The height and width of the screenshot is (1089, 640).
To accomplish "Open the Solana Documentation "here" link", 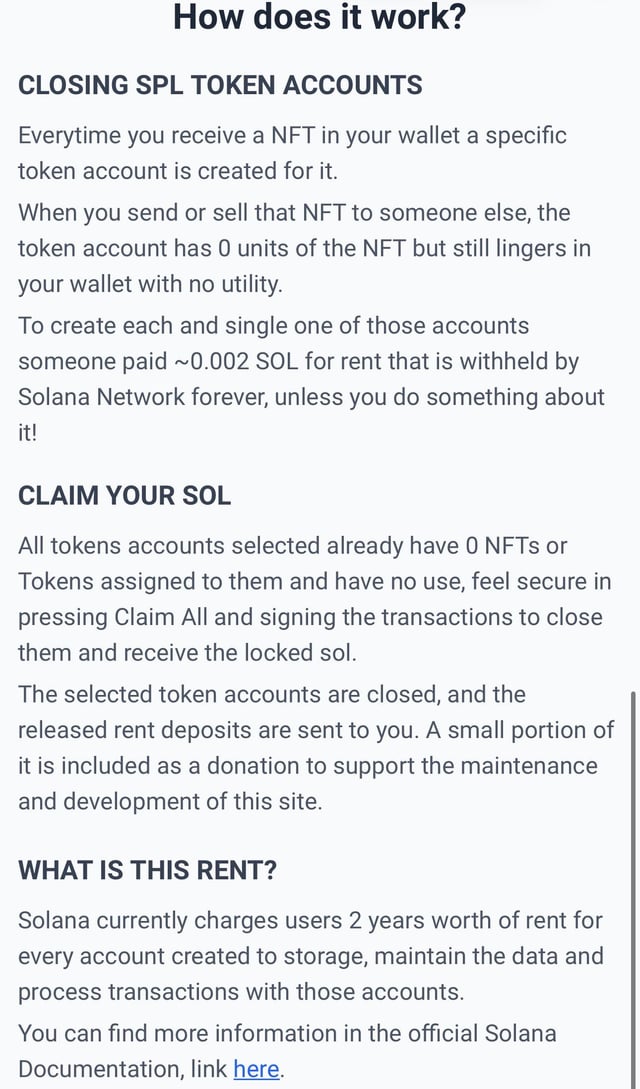I will [x=256, y=1068].
